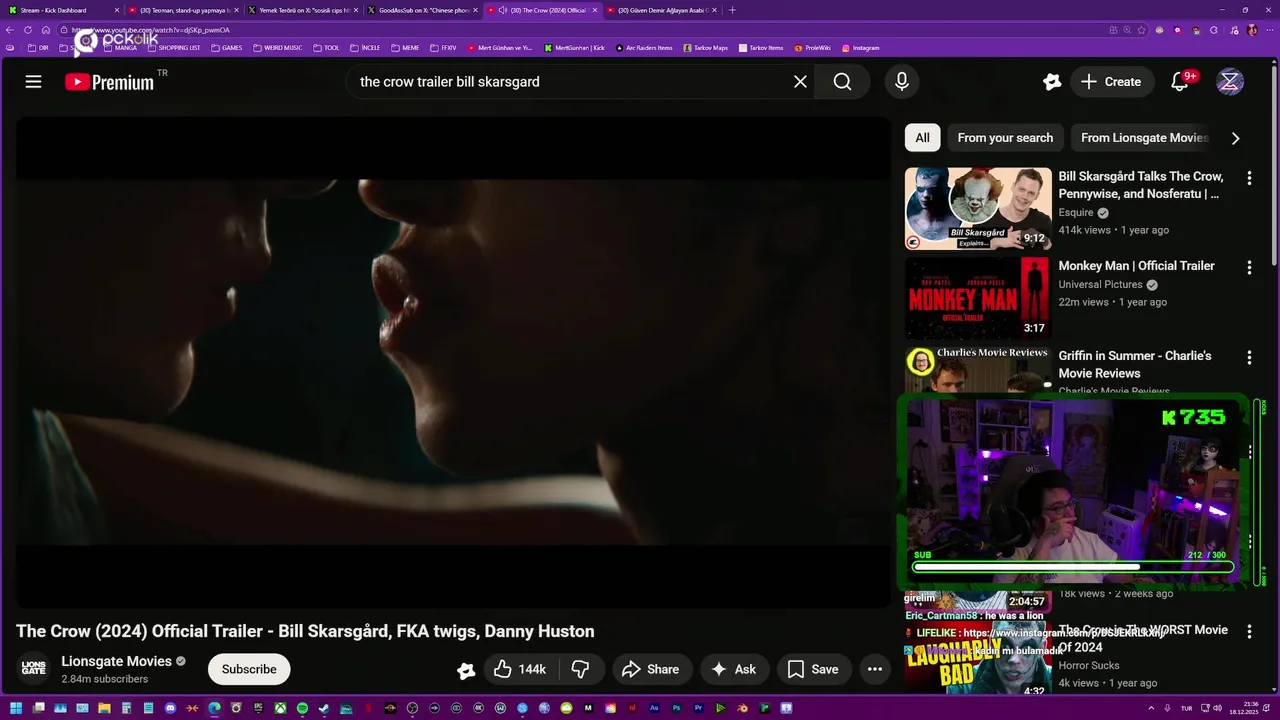Open the Instagram bookmark
Viewport: 1280px width, 720px height.
(861, 48)
